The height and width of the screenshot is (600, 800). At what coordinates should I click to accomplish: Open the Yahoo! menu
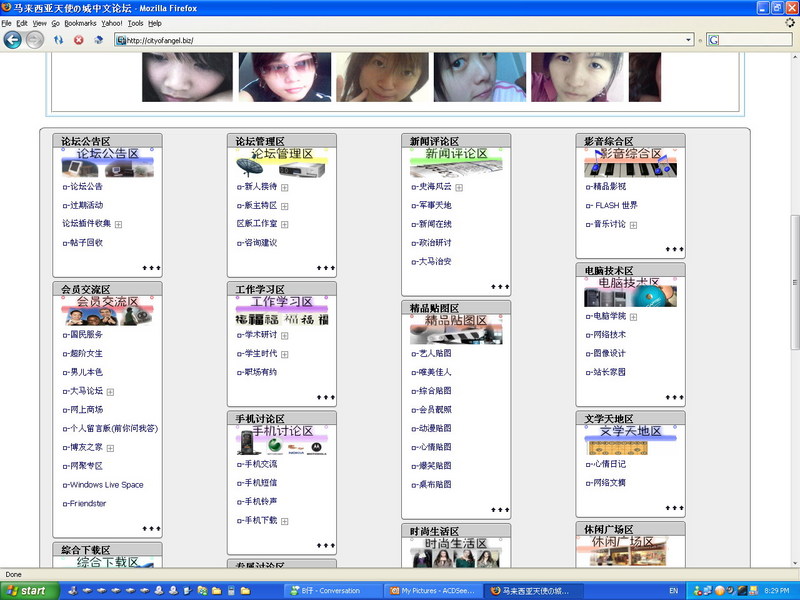111,23
